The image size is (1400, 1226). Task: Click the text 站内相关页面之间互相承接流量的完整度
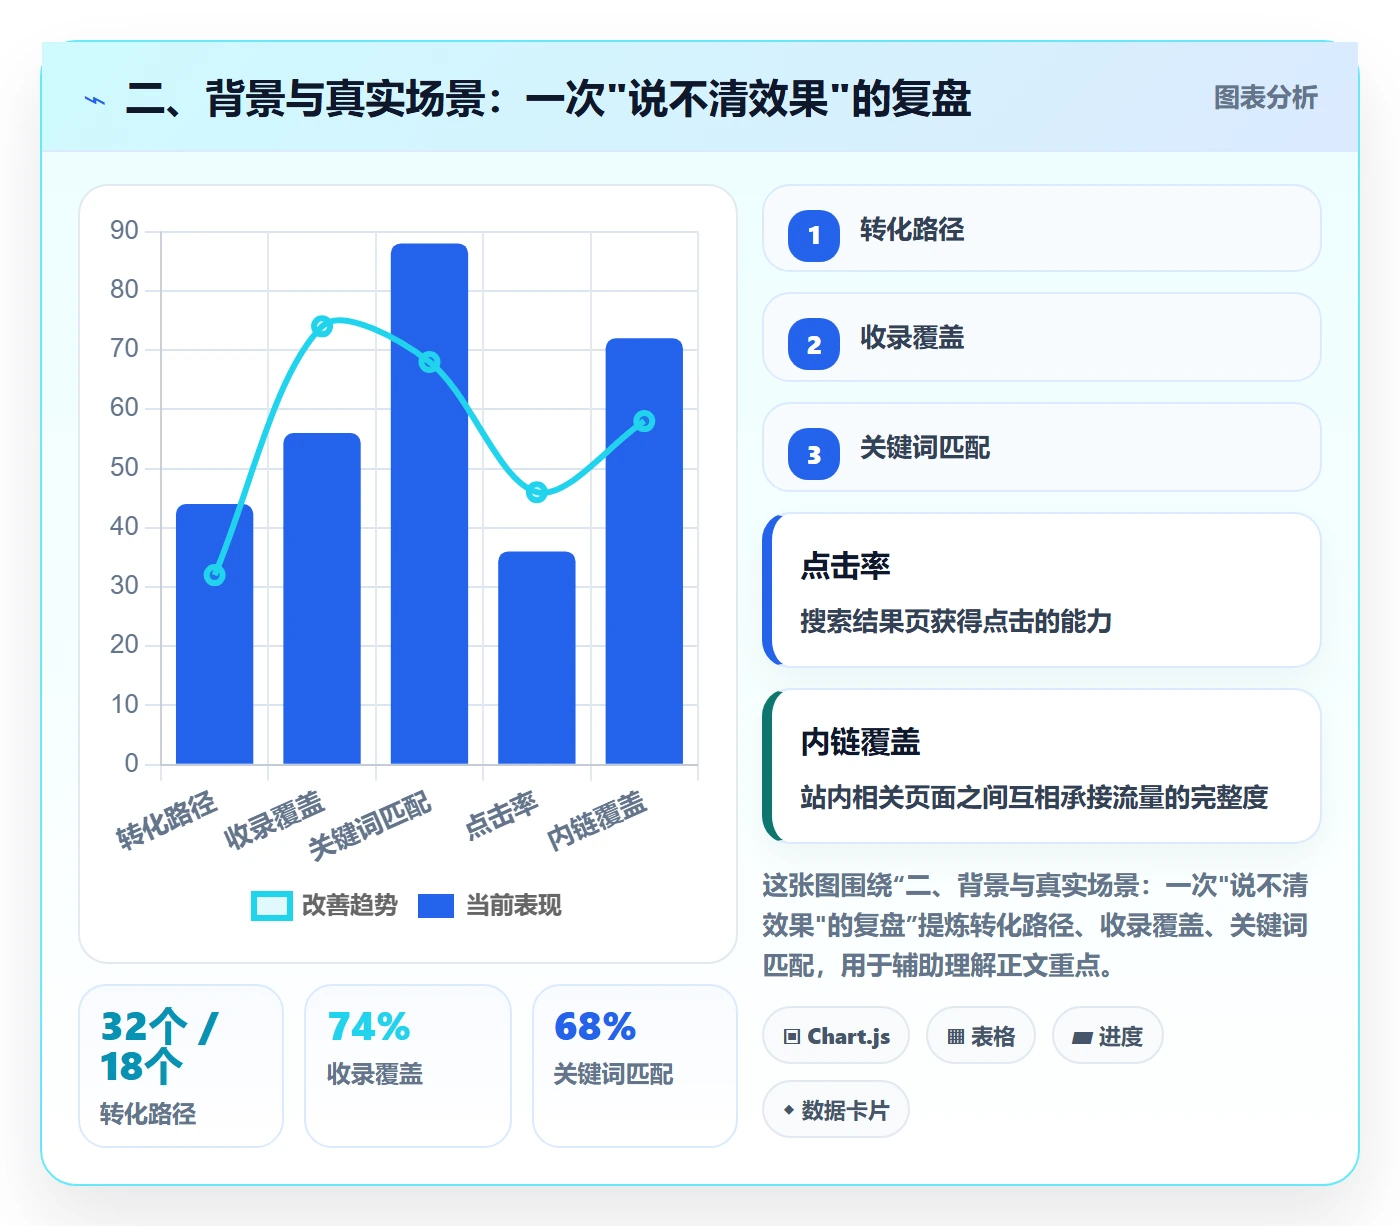(x=1034, y=797)
